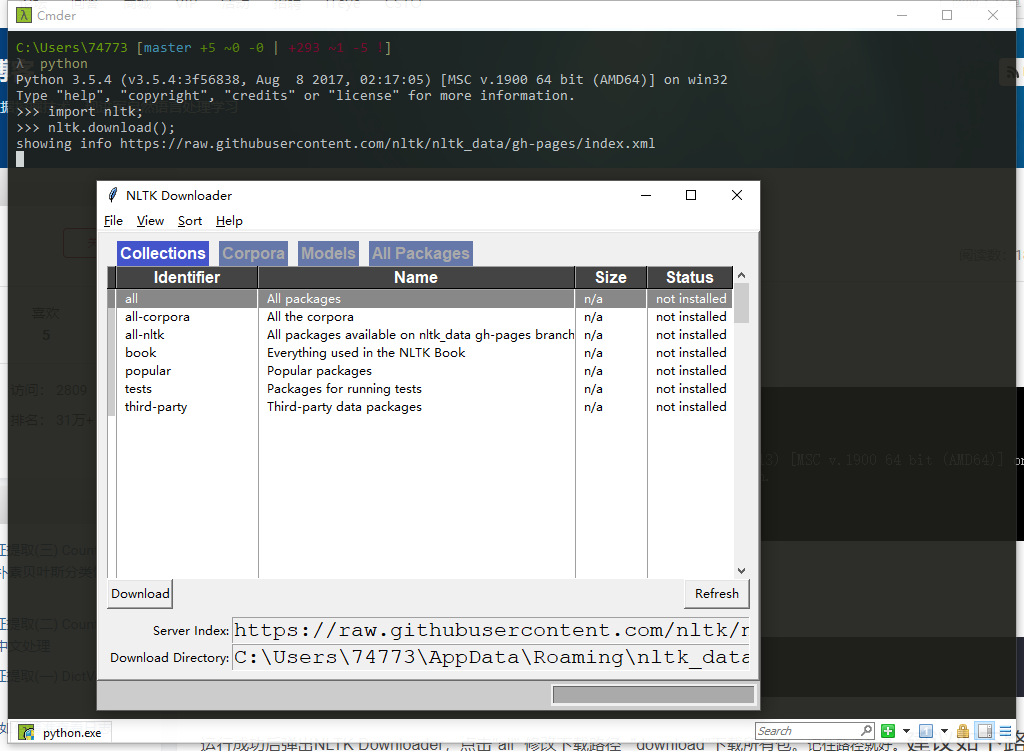Click the active console number icon
This screenshot has height=751, width=1024.
tap(925, 731)
